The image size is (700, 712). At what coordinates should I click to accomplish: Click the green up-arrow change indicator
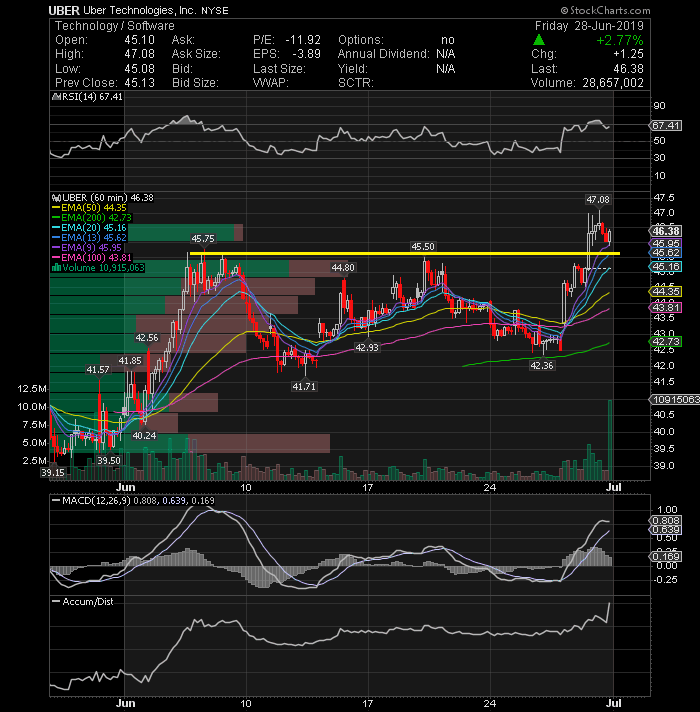pos(539,40)
